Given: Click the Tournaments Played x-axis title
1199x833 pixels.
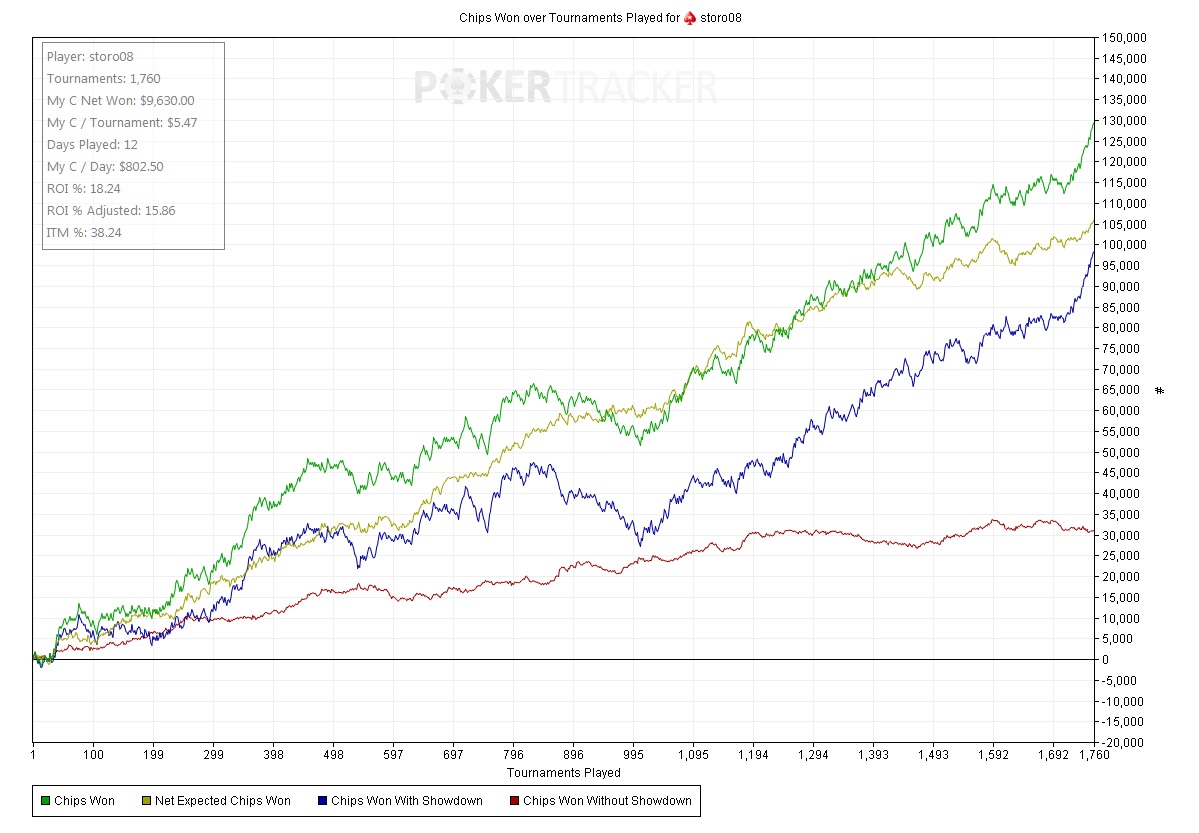Looking at the screenshot, I should point(563,772).
